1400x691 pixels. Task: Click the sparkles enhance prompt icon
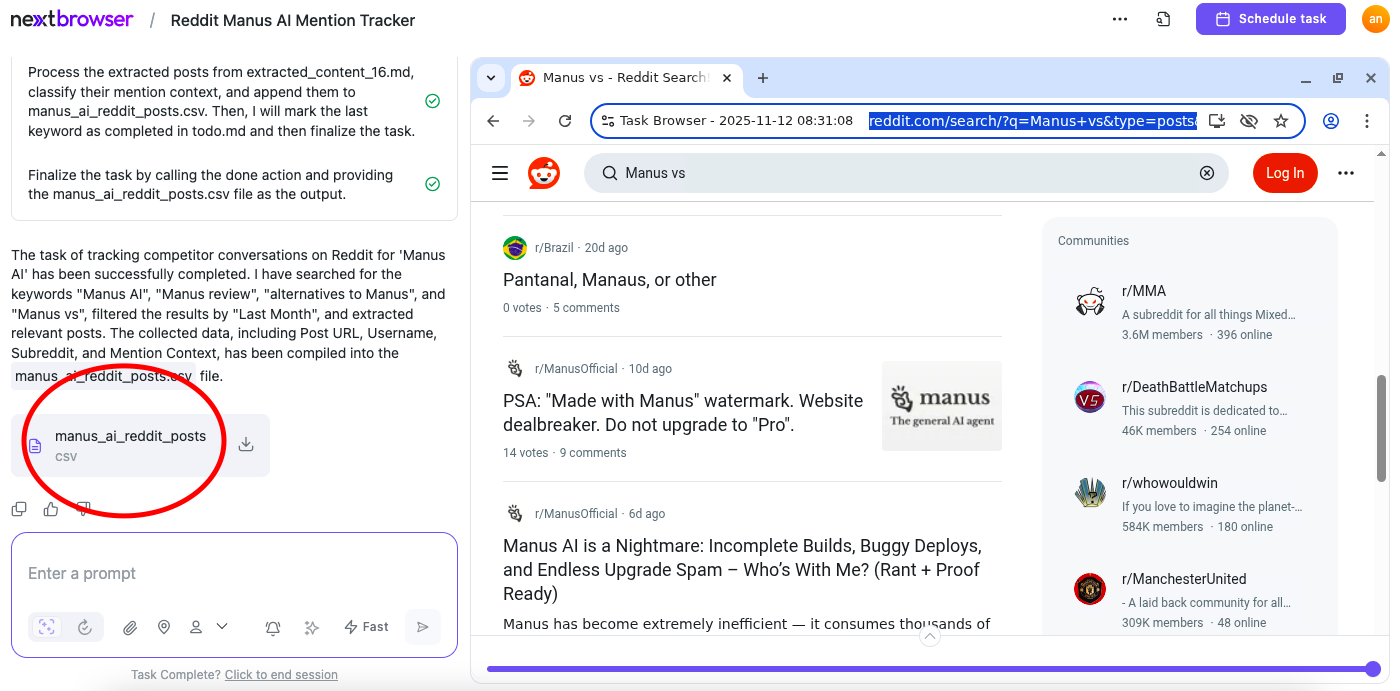click(312, 627)
